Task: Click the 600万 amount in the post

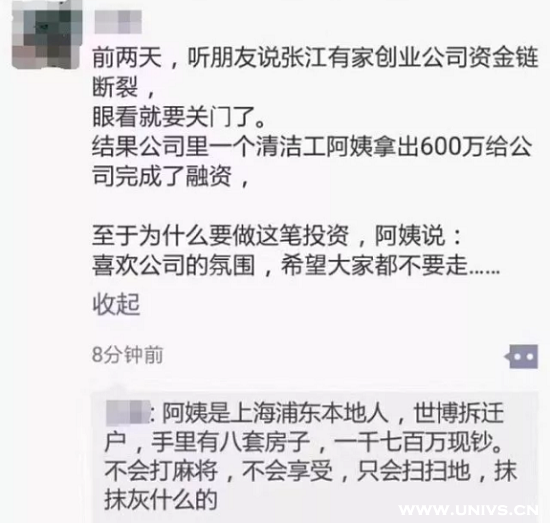Action: coord(452,146)
